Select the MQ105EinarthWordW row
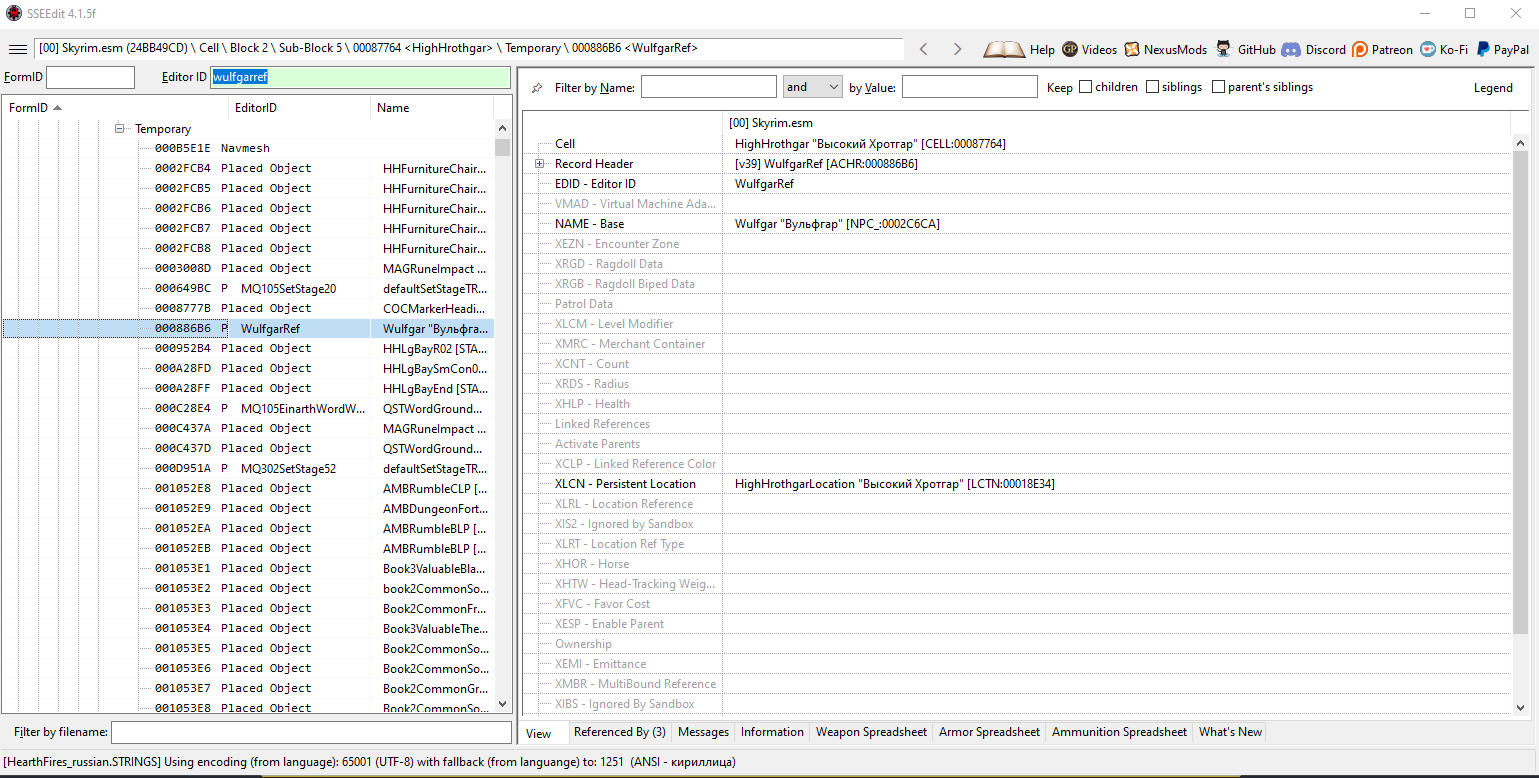Viewport: 1539px width, 778px height. (x=249, y=408)
